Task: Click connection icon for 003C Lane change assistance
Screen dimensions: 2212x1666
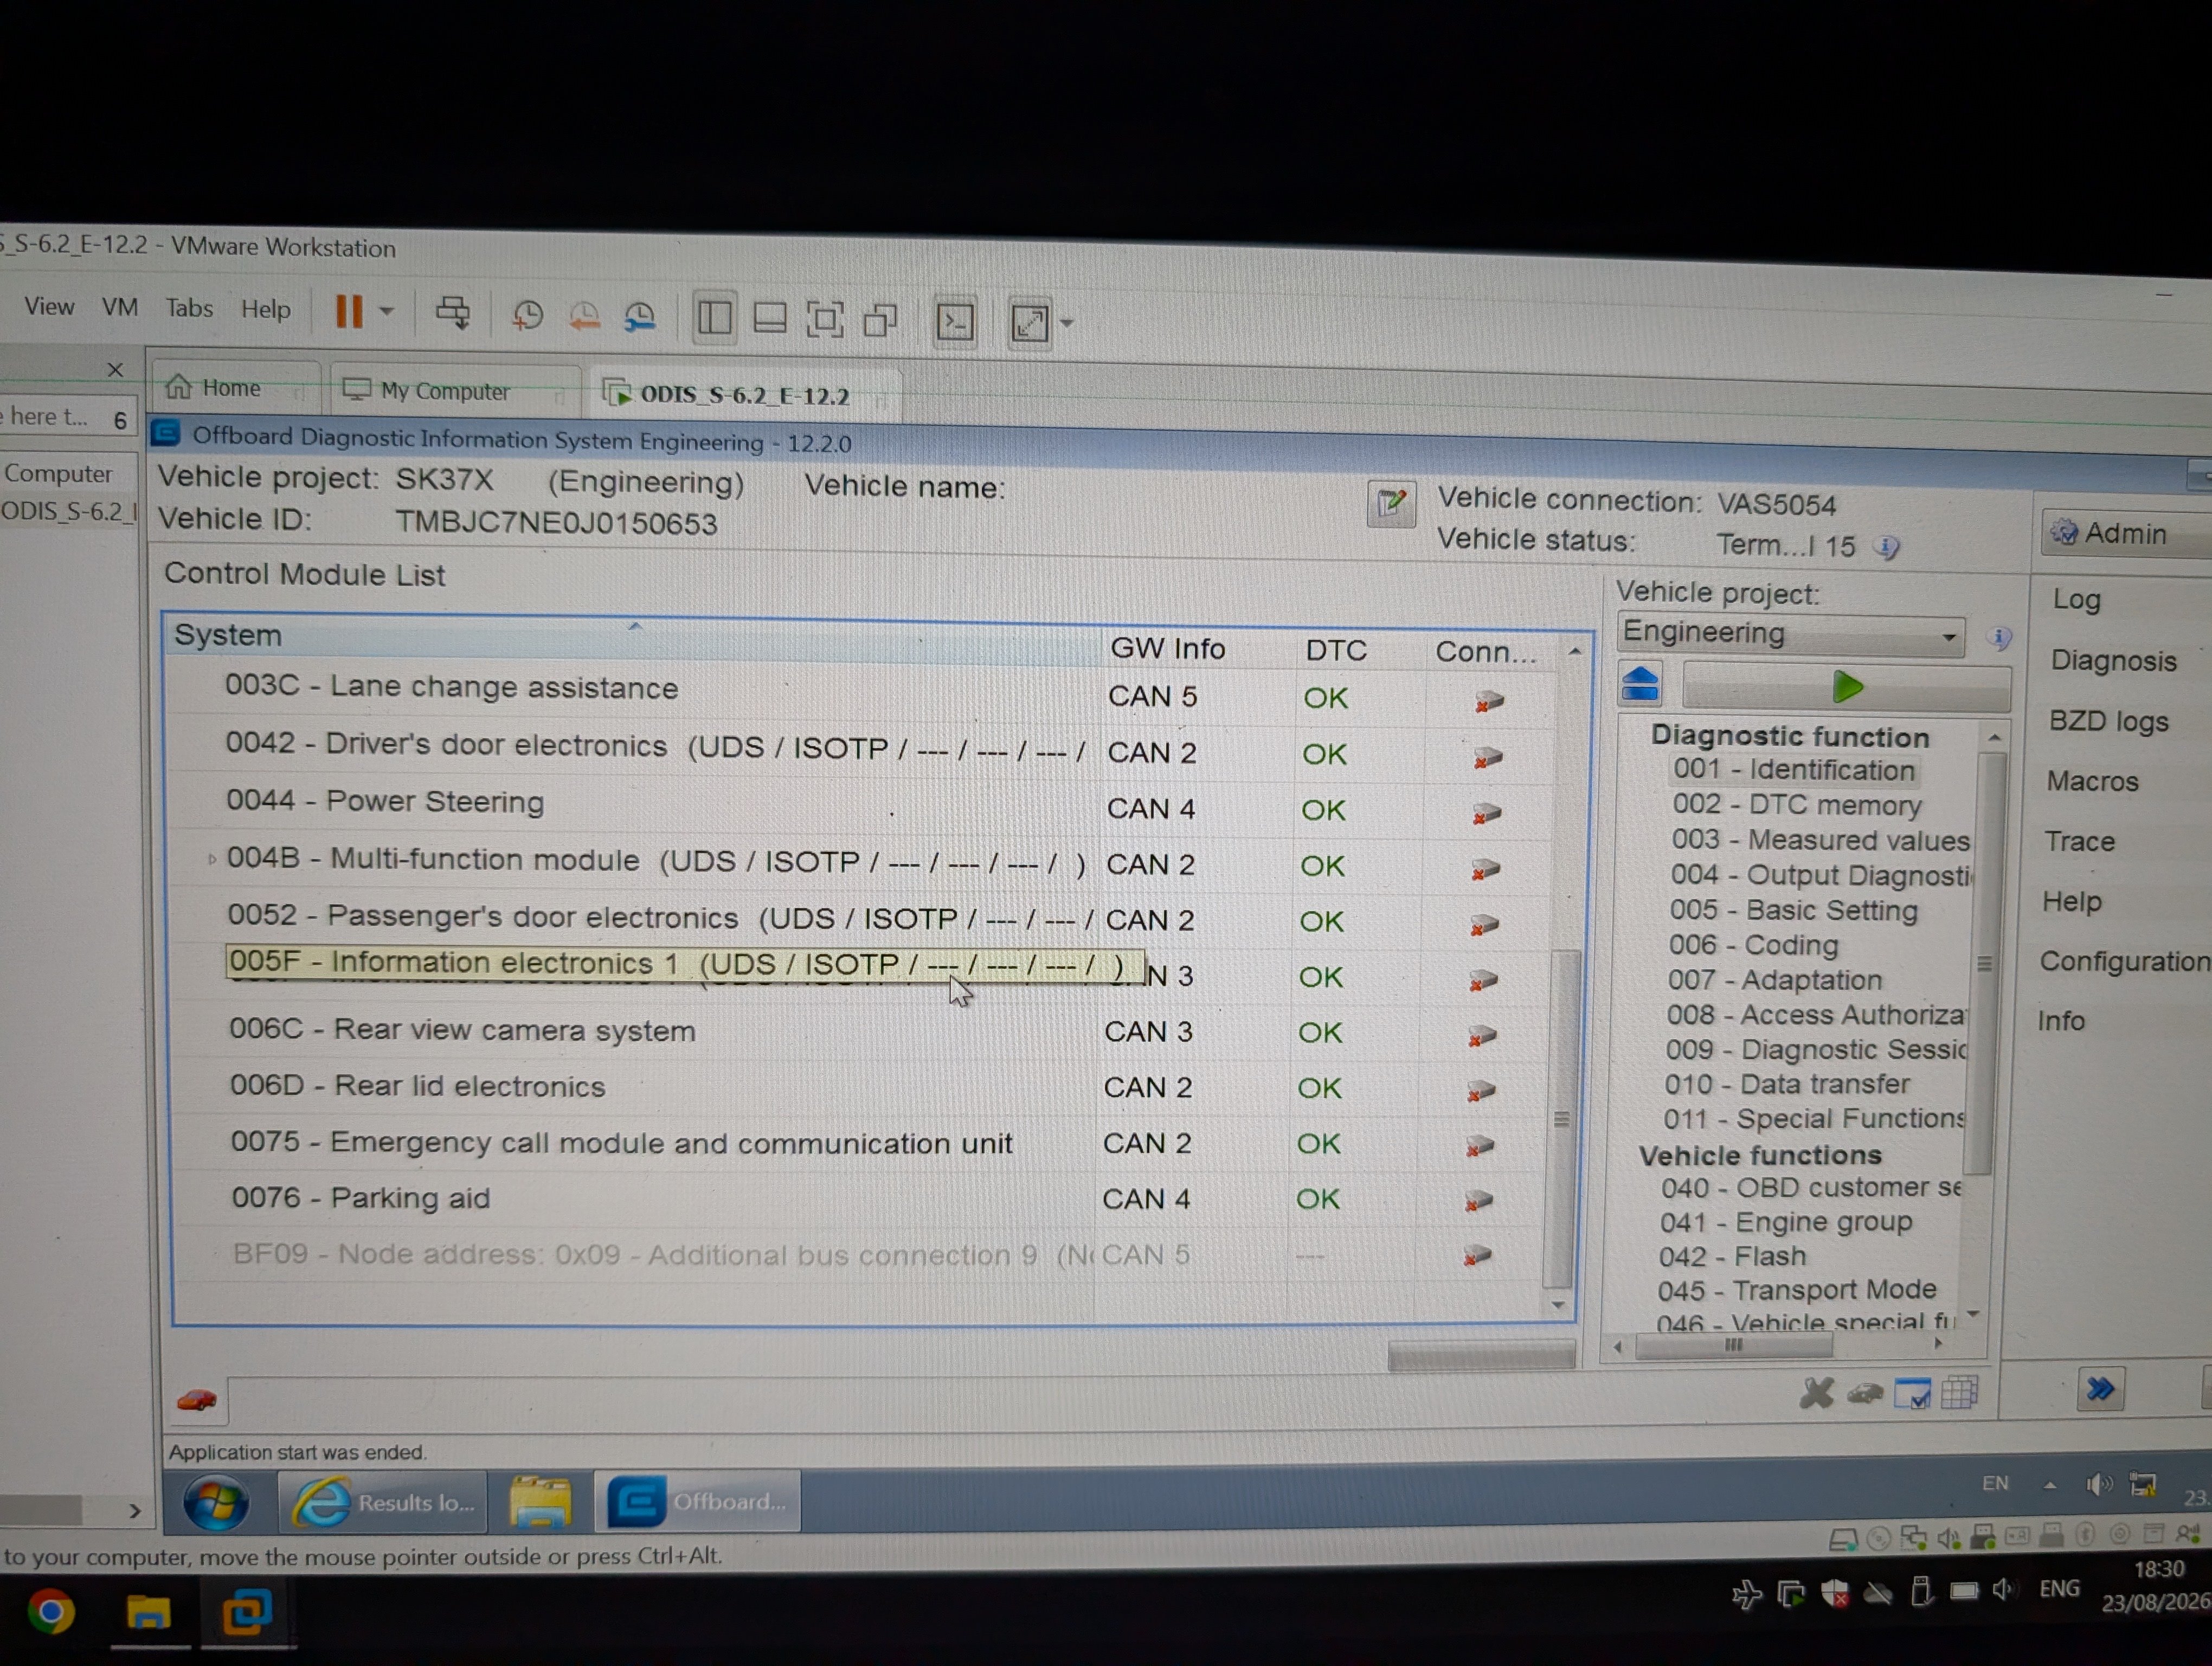Action: tap(1489, 701)
